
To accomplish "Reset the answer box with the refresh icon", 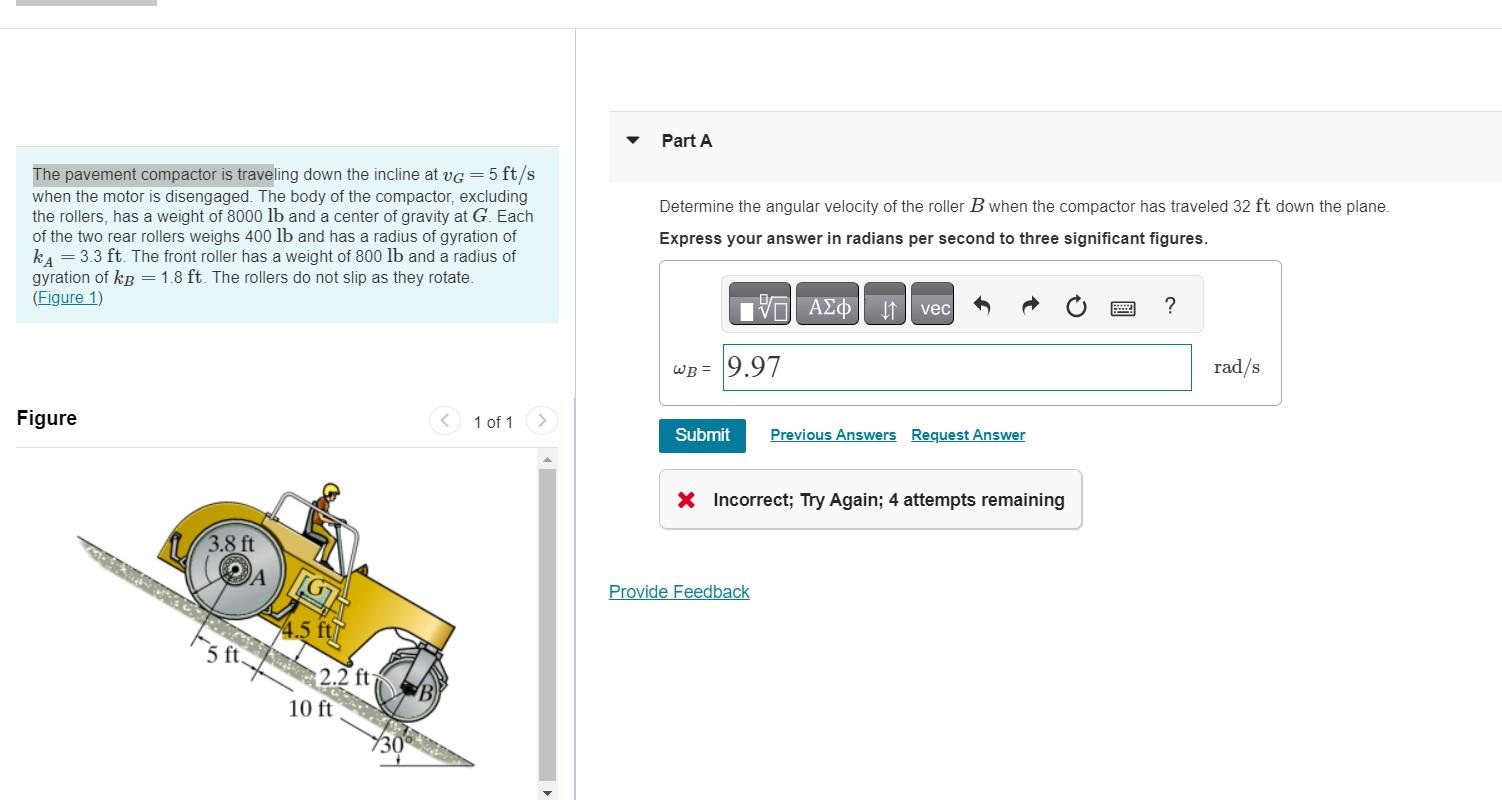I will point(1076,306).
